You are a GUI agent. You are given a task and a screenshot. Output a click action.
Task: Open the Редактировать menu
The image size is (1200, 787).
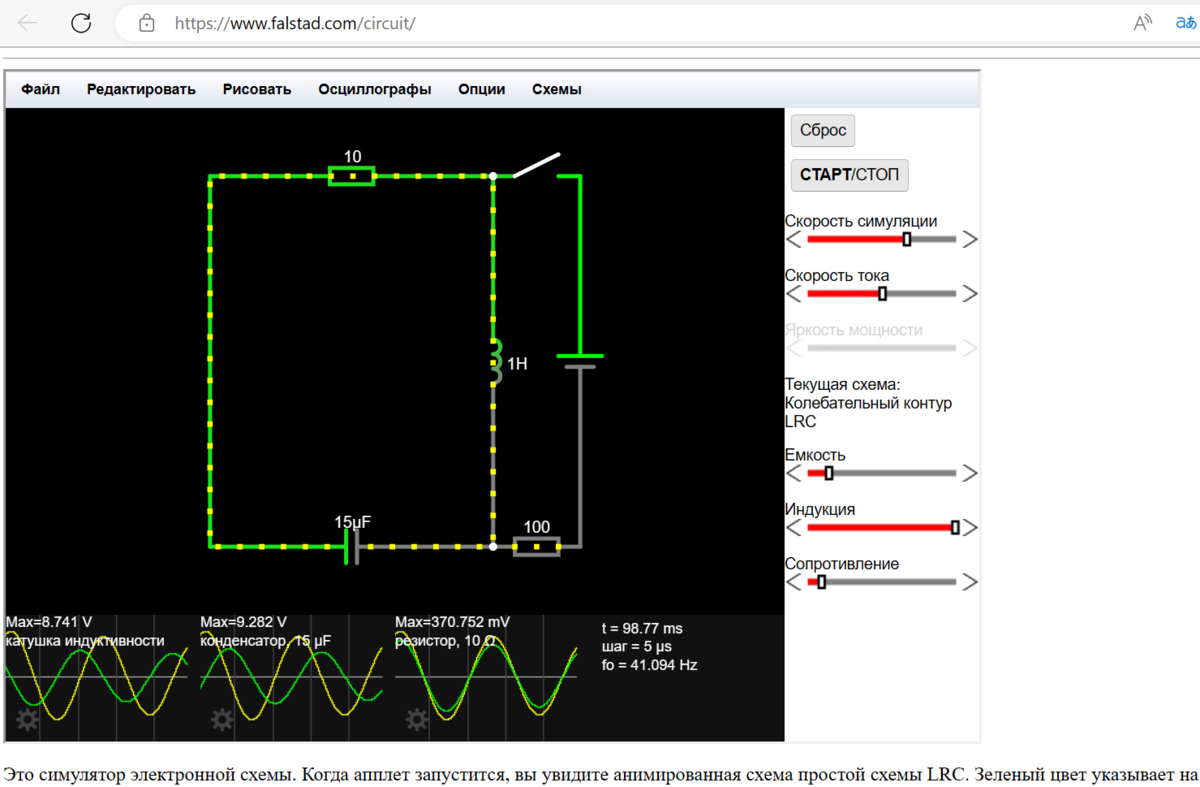pos(141,89)
